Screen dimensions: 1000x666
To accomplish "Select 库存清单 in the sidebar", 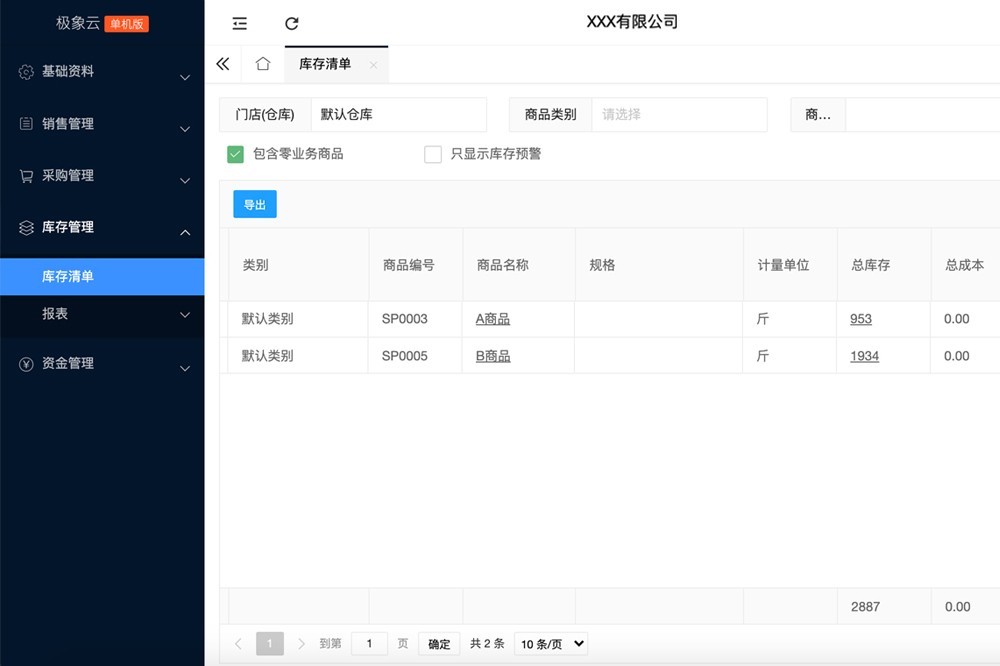I will (100, 275).
